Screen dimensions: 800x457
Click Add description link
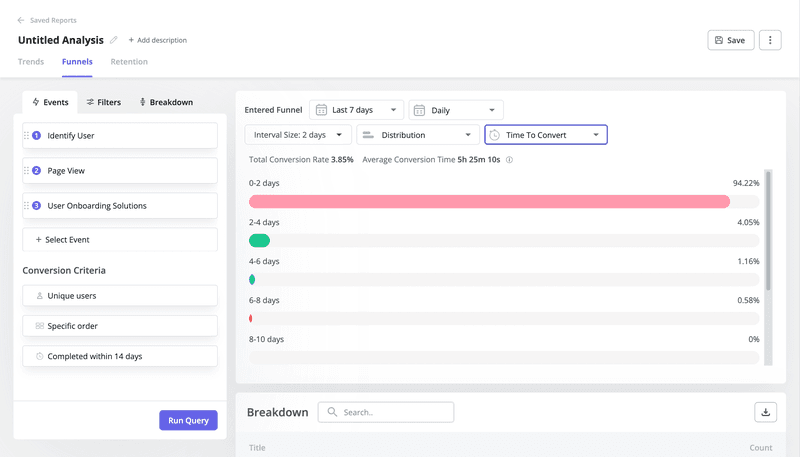coord(162,40)
